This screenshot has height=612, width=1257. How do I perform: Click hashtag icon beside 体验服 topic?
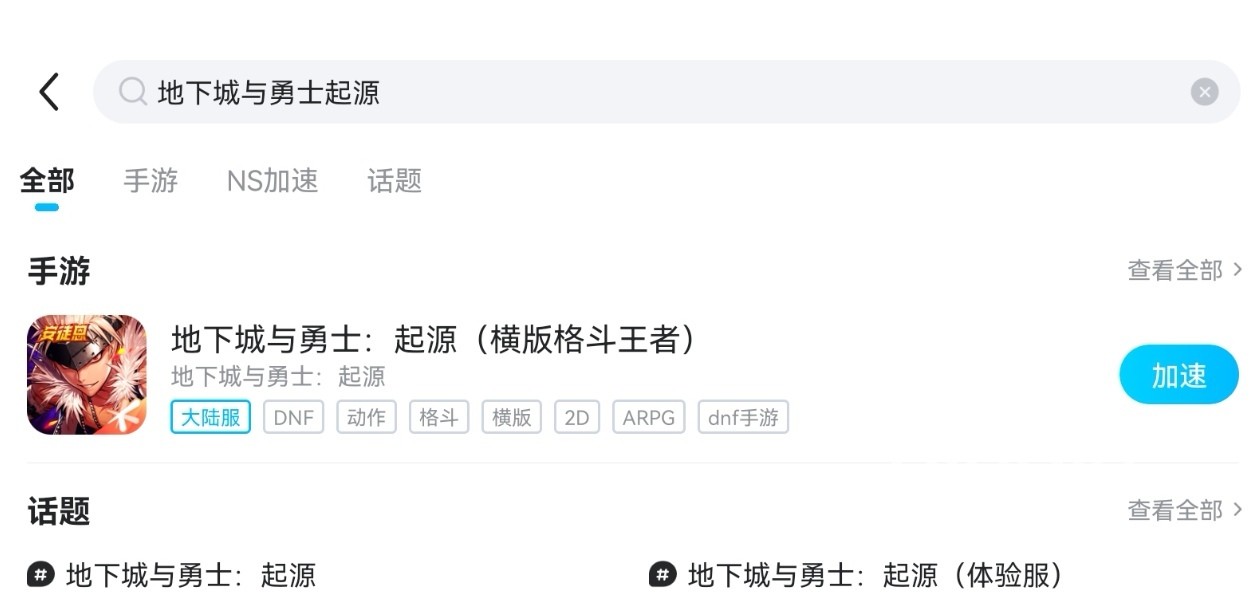pos(663,575)
